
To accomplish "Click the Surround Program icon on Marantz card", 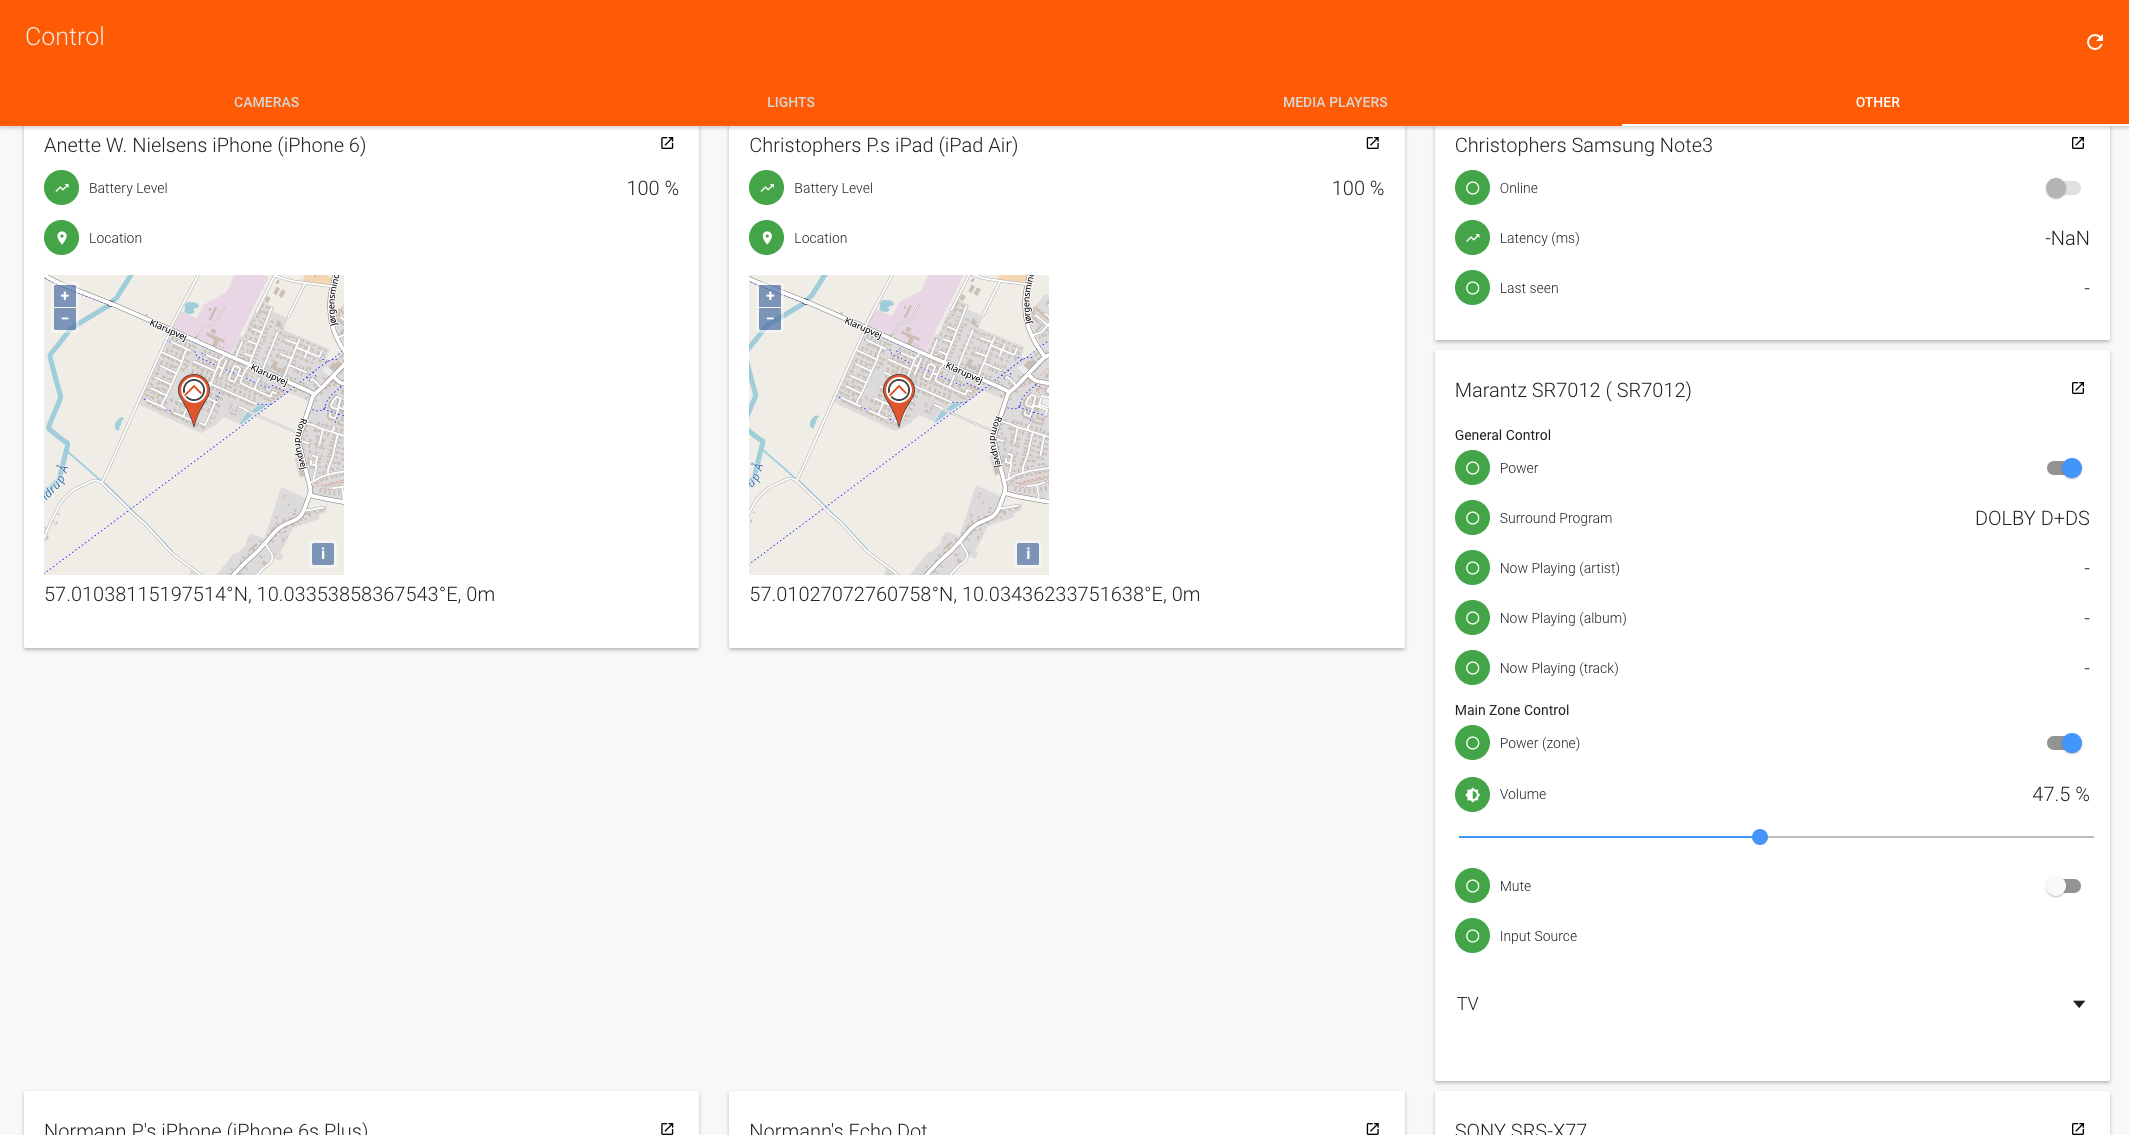I will tap(1471, 518).
